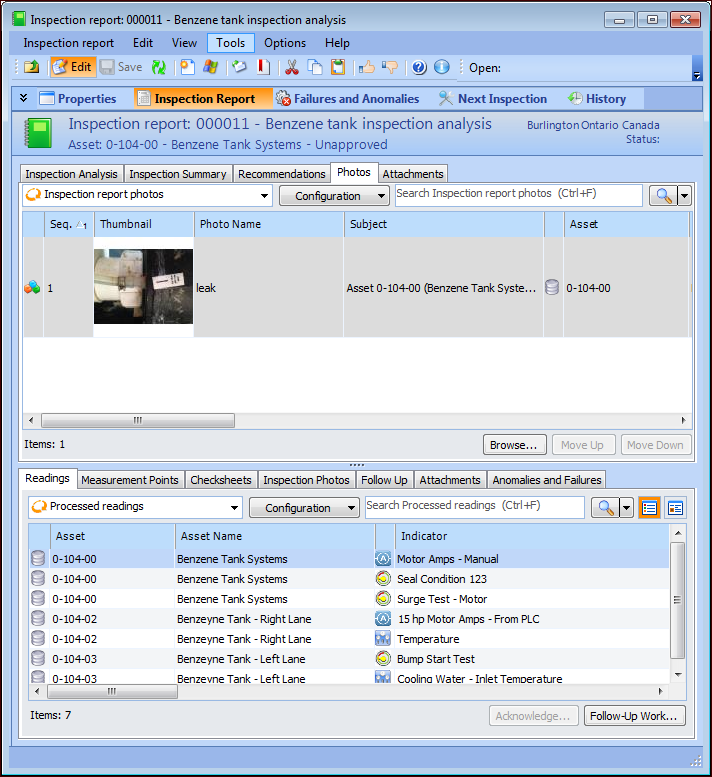Switch Readings panel to detail card view
The width and height of the screenshot is (712, 777).
point(675,508)
